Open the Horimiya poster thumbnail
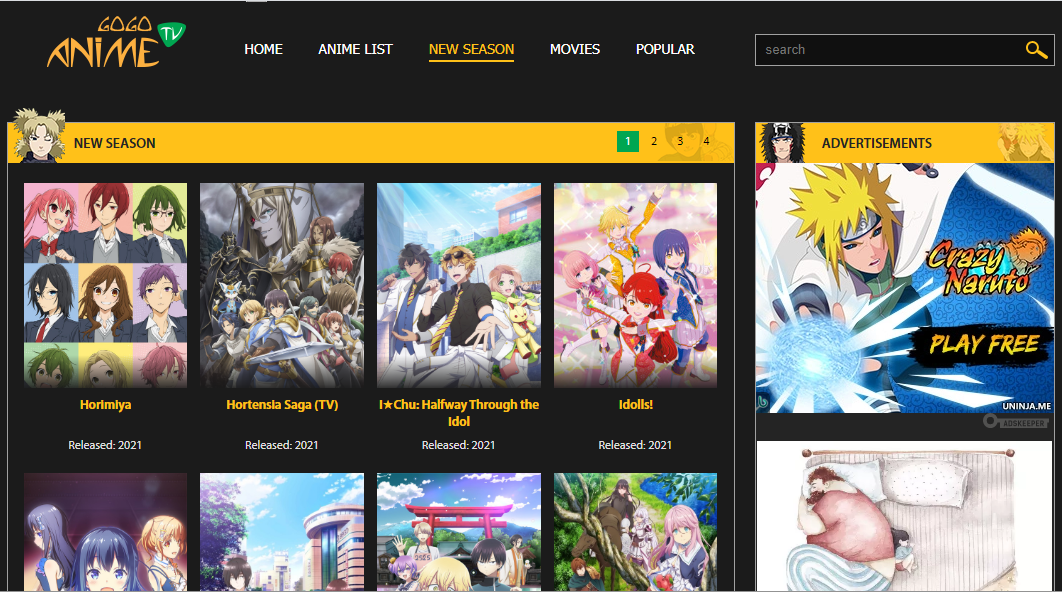Viewport: 1062px width, 592px height. (105, 285)
